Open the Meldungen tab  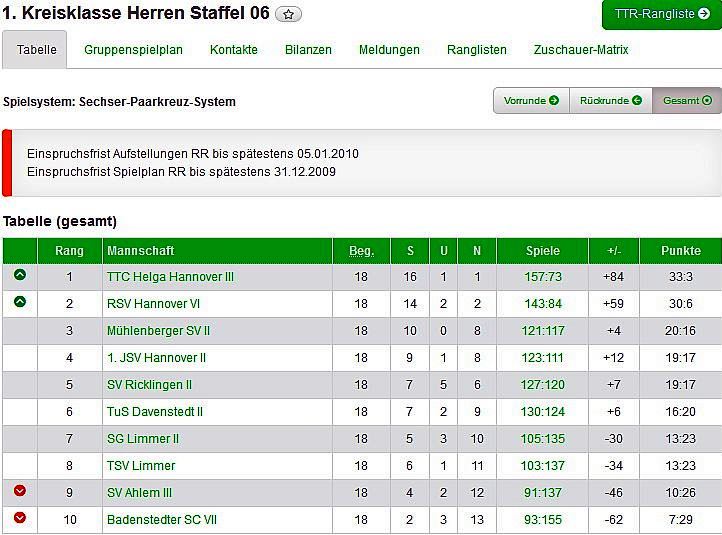(x=389, y=50)
